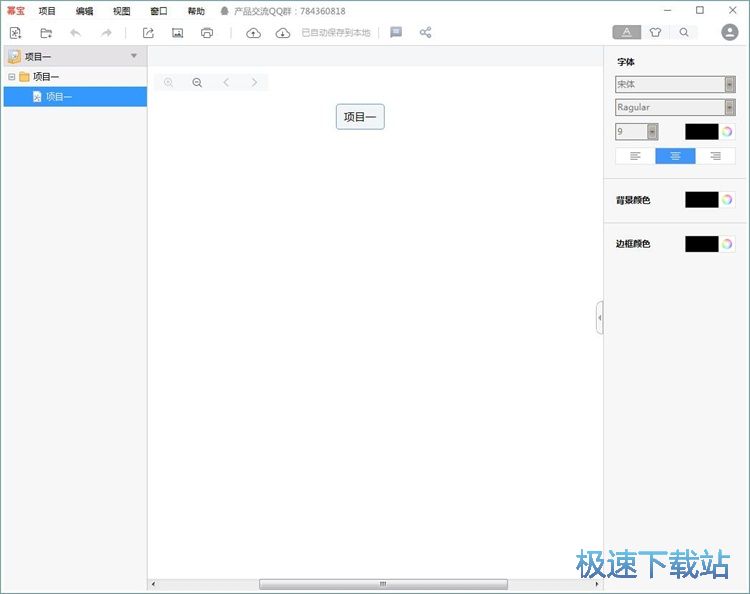Collapse the right side panel handle
This screenshot has height=594, width=750.
(599, 318)
